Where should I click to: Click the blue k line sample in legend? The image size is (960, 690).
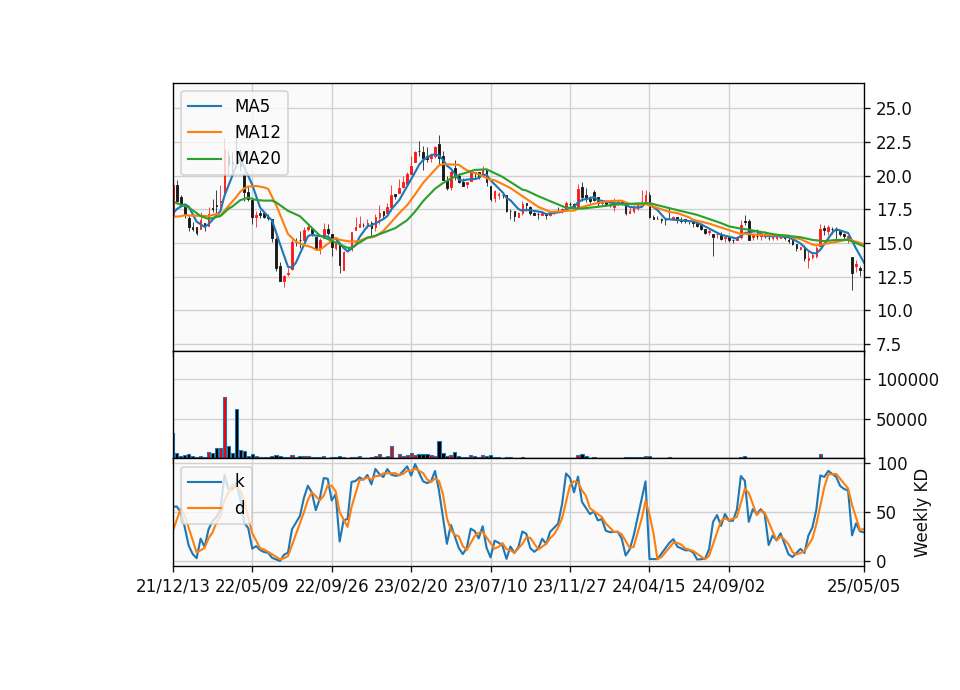coord(204,481)
